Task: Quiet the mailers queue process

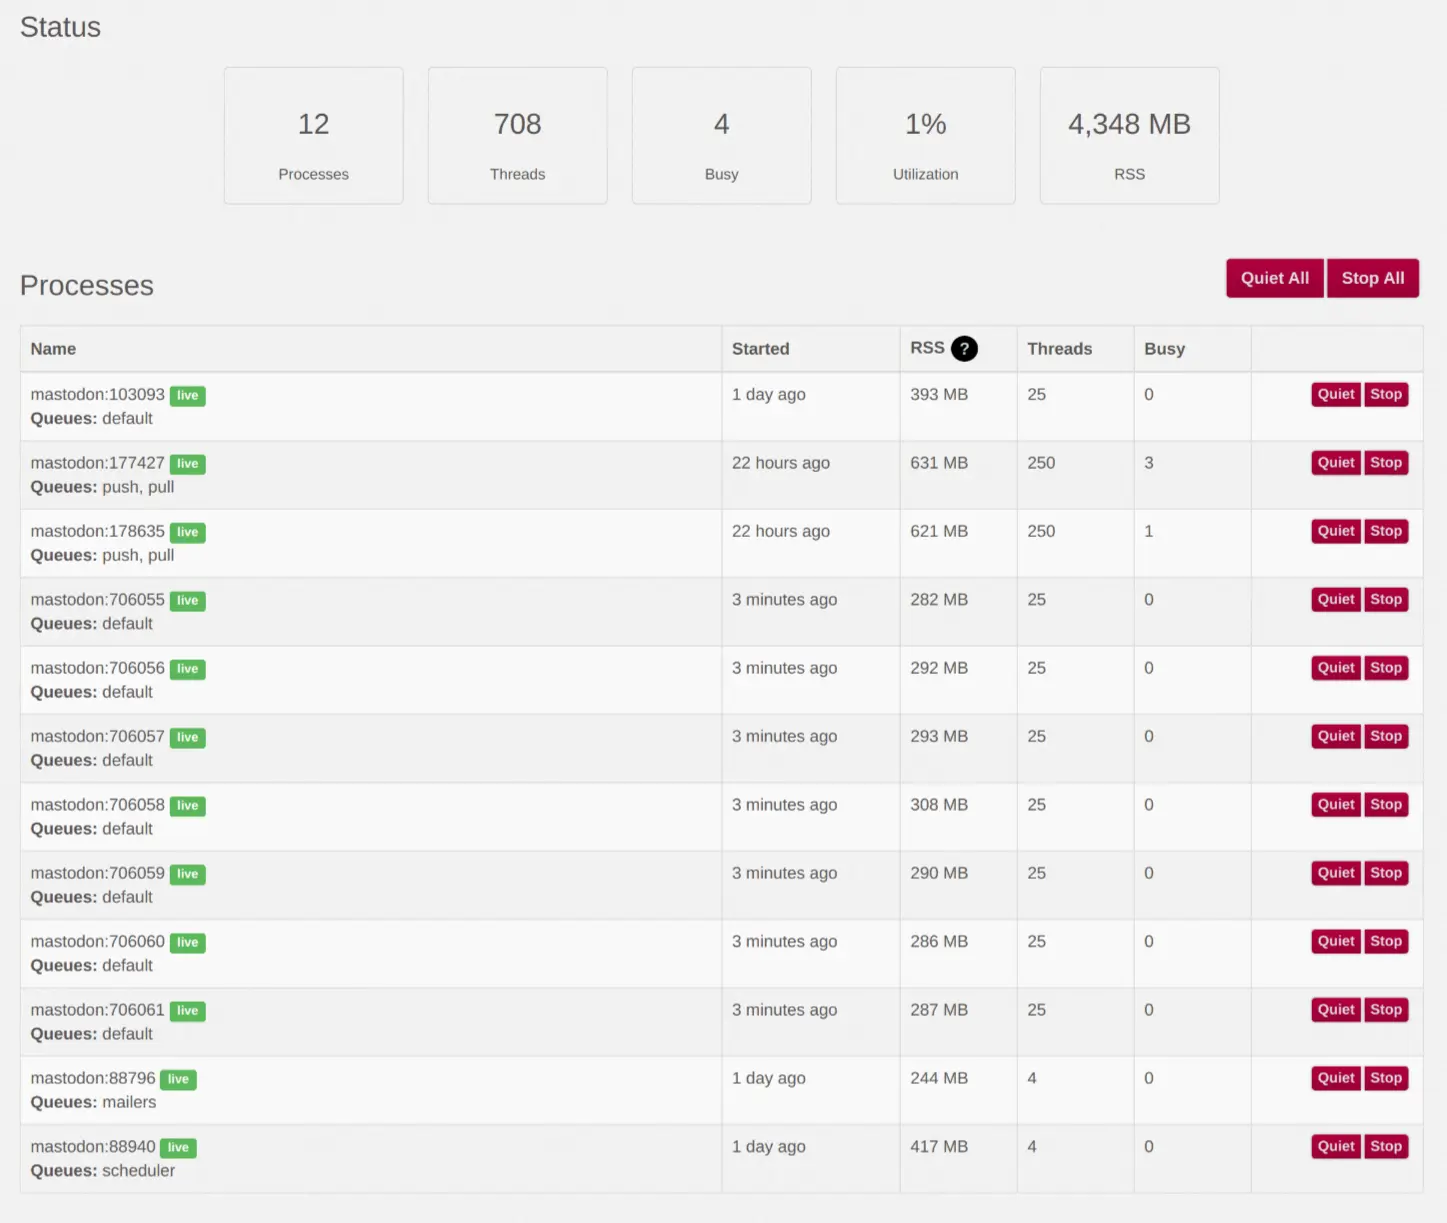Action: tap(1335, 1078)
